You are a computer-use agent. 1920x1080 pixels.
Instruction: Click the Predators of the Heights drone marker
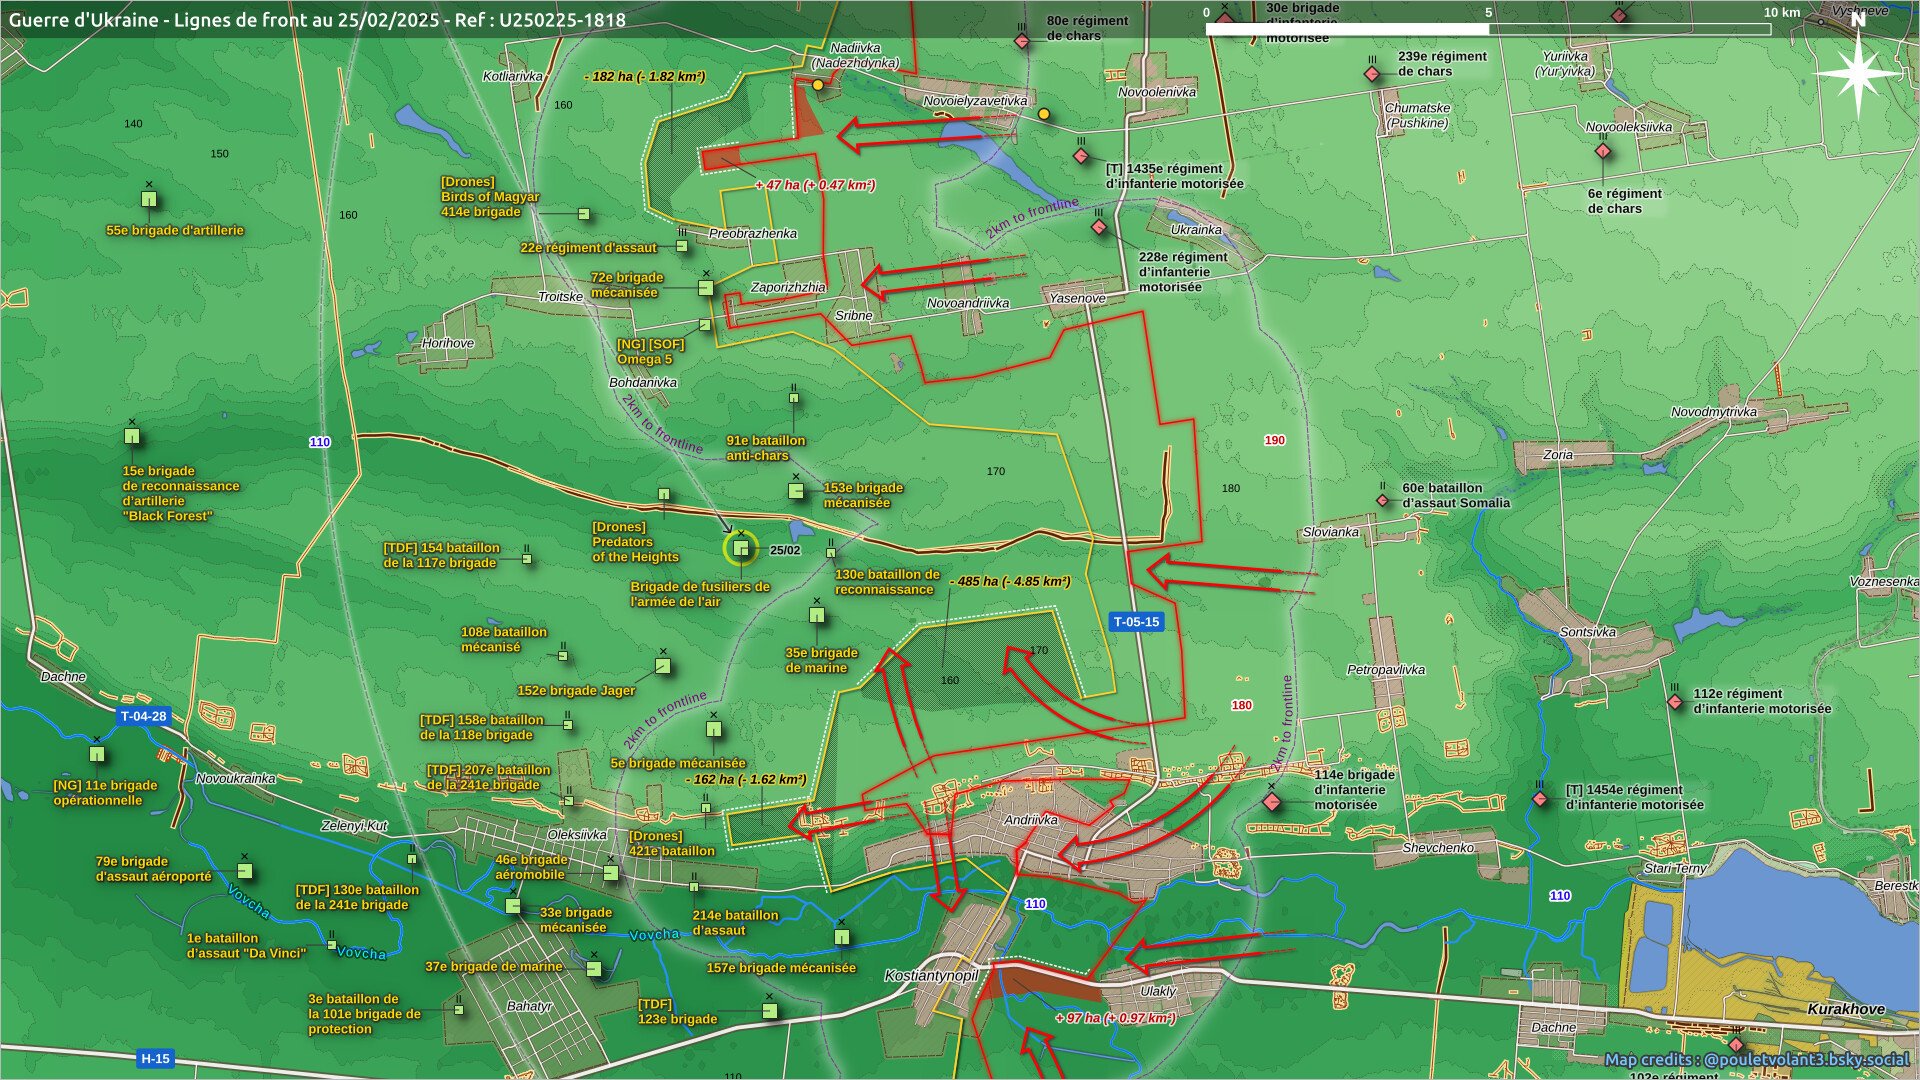tap(664, 494)
